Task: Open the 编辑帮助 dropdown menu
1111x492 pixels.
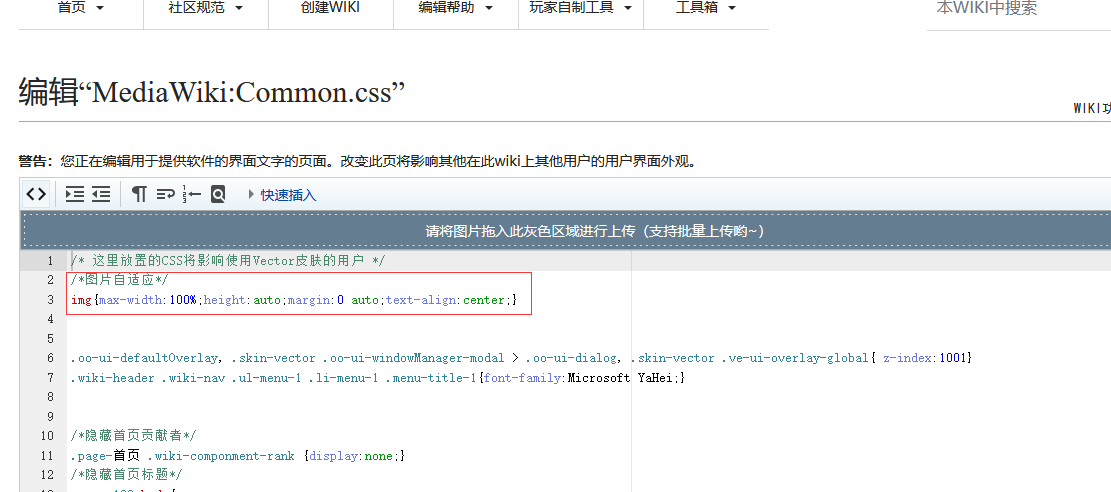Action: (455, 8)
